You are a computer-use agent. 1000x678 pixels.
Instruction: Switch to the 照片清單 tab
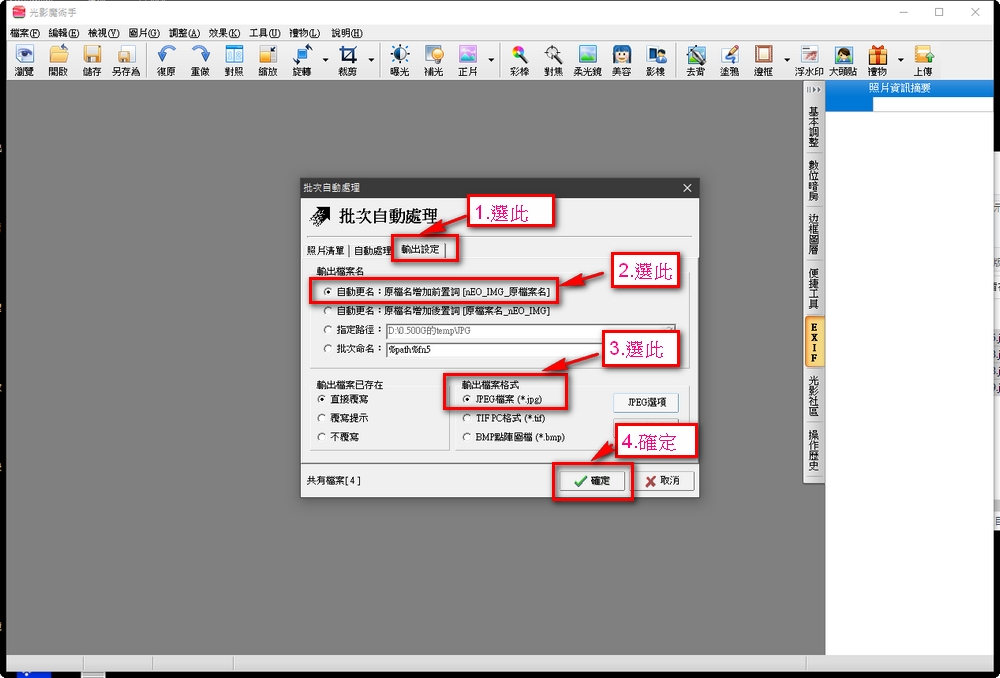coord(325,250)
